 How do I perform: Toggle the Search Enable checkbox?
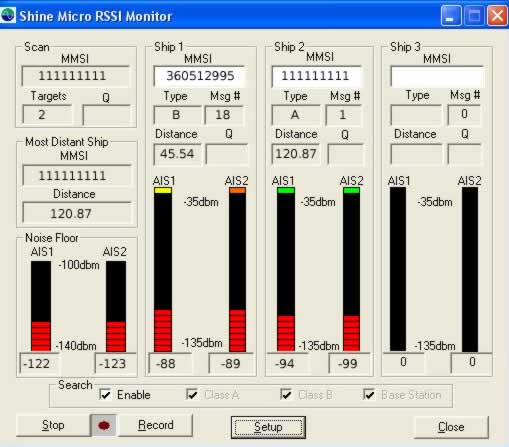pyautogui.click(x=105, y=395)
